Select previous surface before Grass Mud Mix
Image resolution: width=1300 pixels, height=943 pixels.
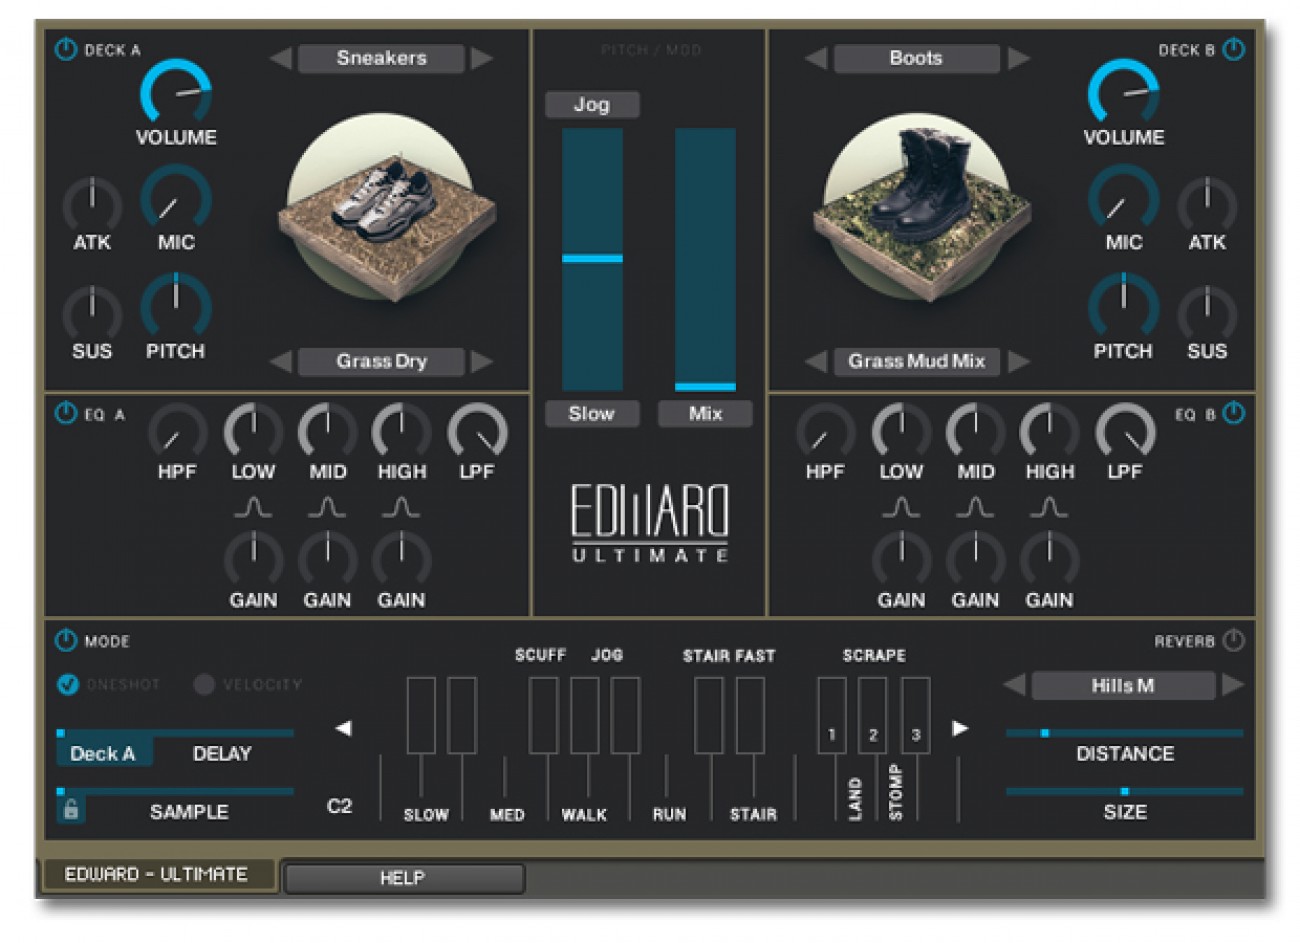[x=816, y=361]
